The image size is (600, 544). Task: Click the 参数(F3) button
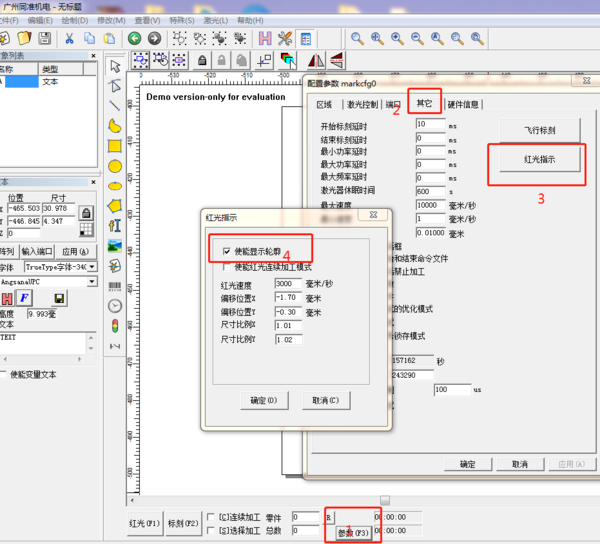tap(354, 532)
